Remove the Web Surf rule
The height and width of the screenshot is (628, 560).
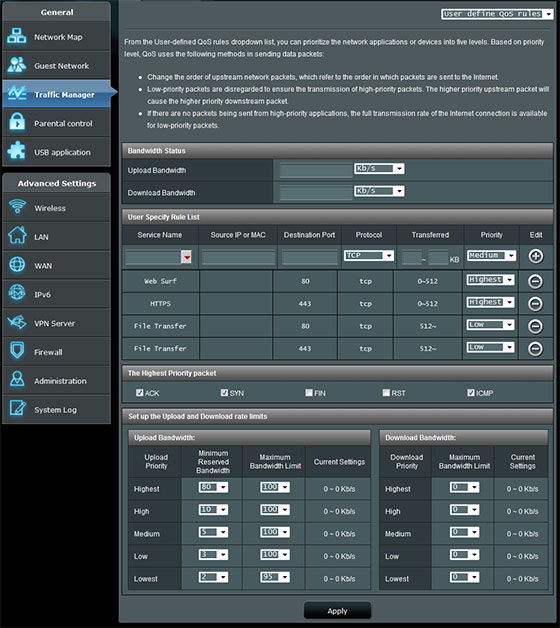point(536,281)
